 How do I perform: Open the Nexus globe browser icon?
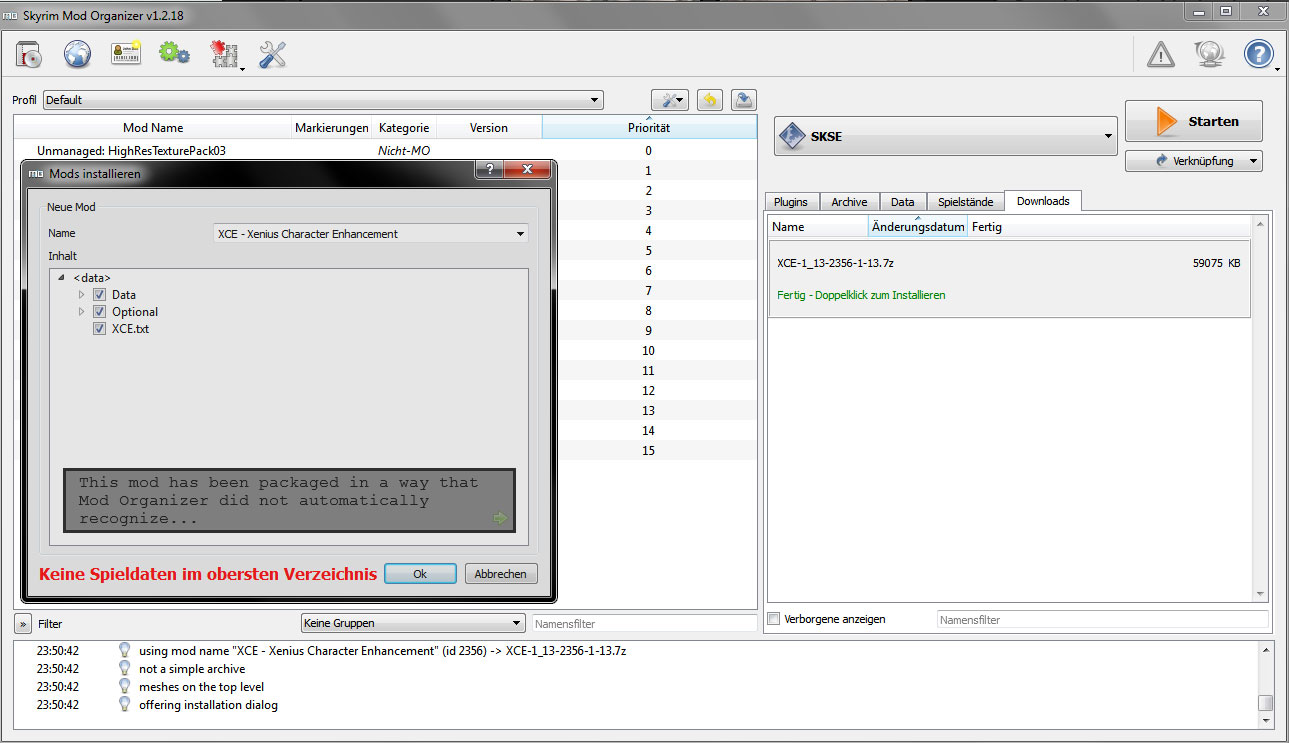(x=78, y=55)
